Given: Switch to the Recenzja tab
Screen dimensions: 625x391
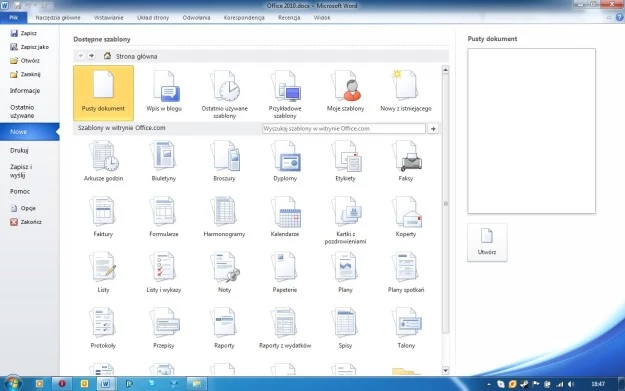Looking at the screenshot, I should click(x=289, y=18).
